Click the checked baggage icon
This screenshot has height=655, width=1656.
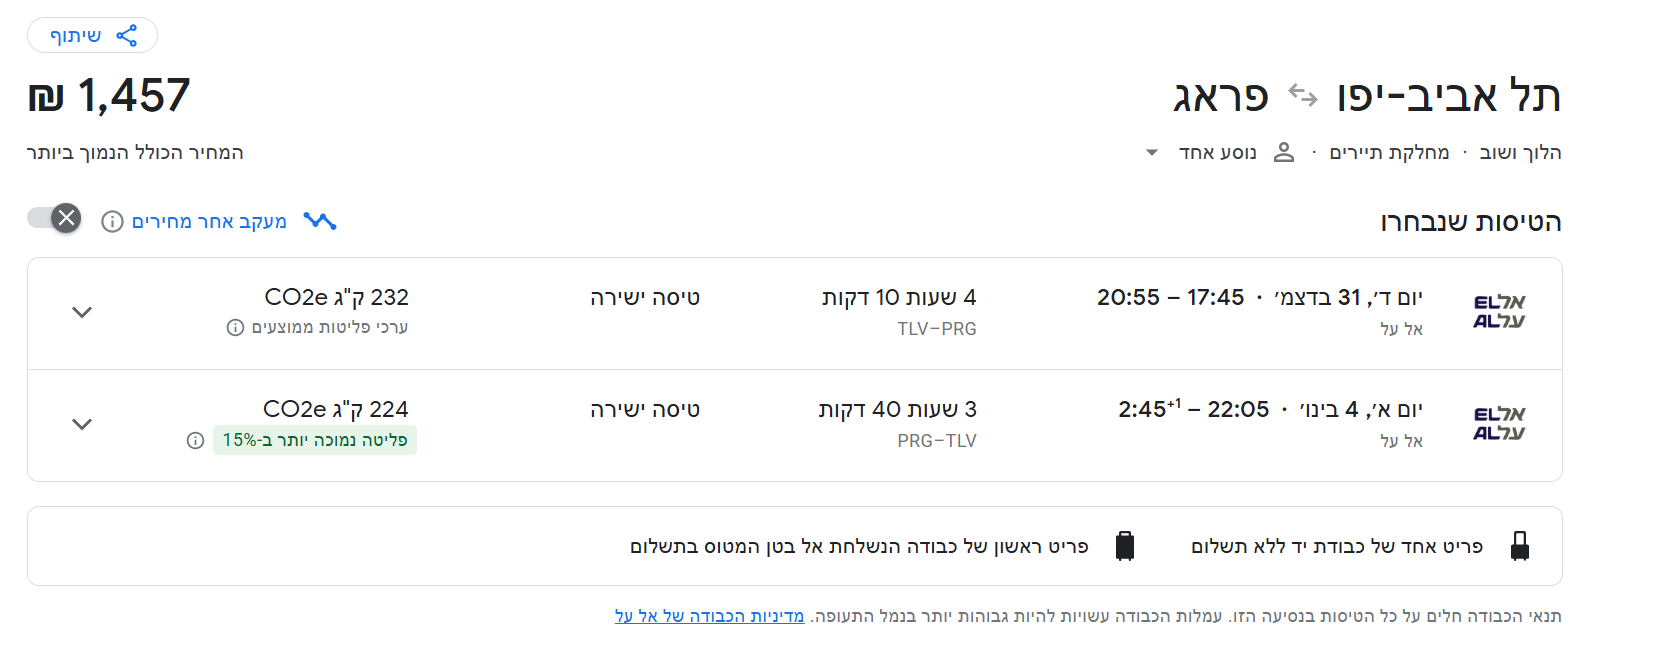pos(1126,544)
